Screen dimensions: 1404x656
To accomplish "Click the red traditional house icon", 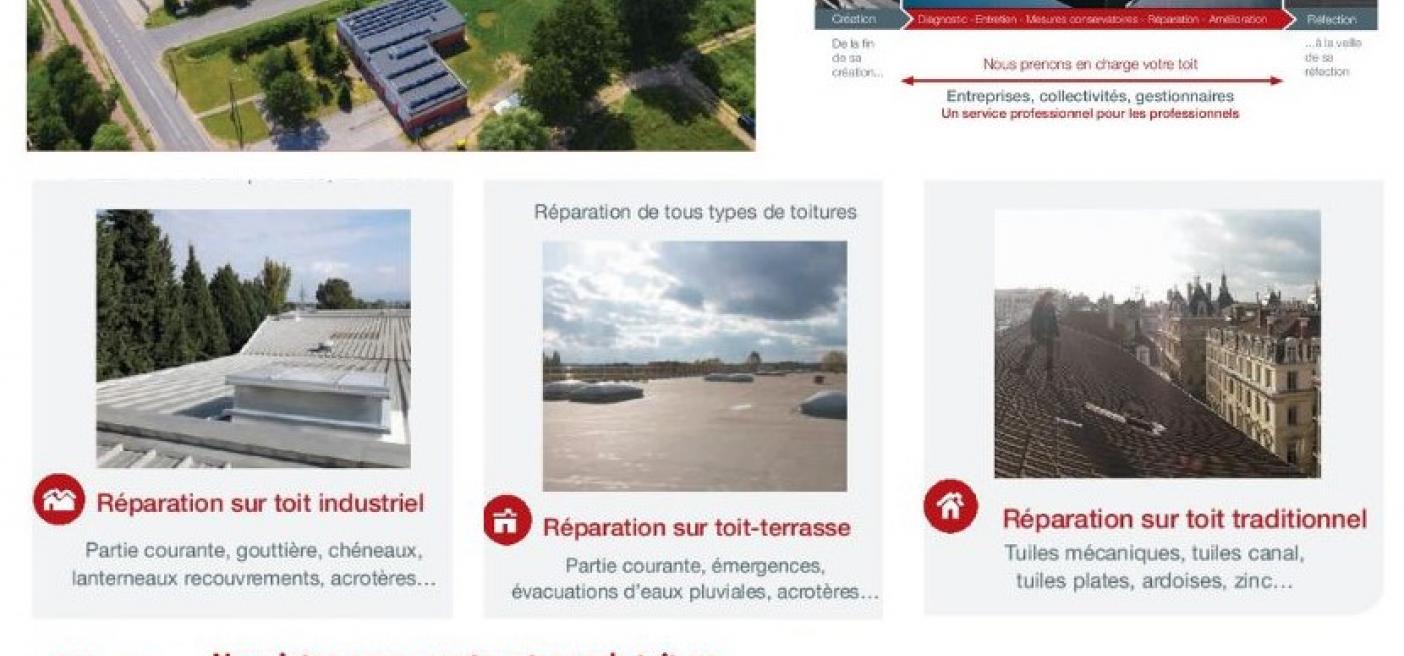I will pyautogui.click(x=950, y=507).
